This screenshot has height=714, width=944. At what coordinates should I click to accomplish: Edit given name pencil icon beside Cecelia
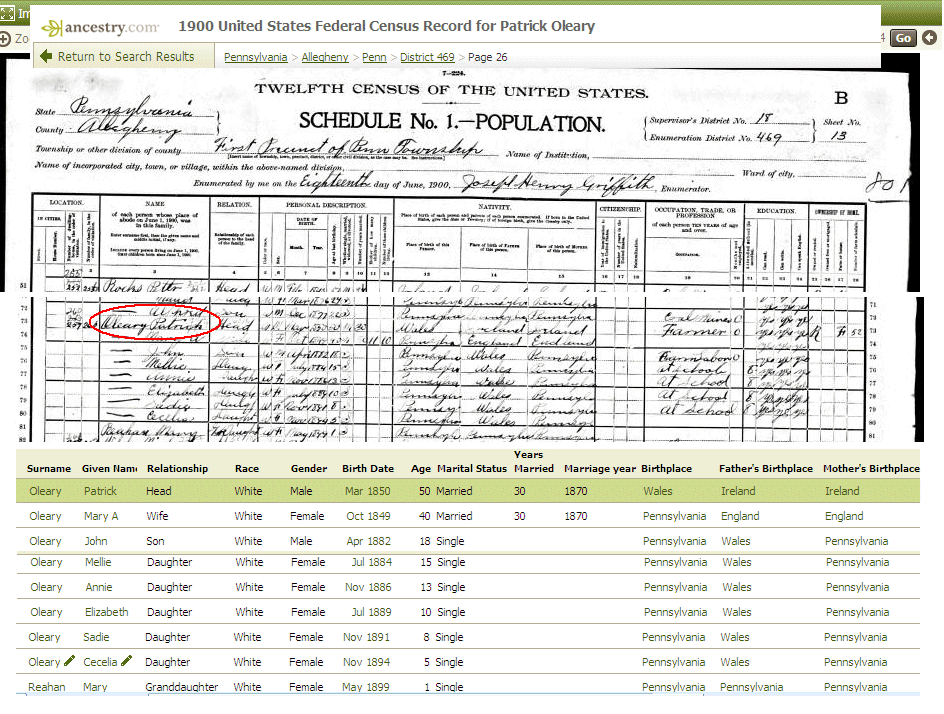click(127, 662)
